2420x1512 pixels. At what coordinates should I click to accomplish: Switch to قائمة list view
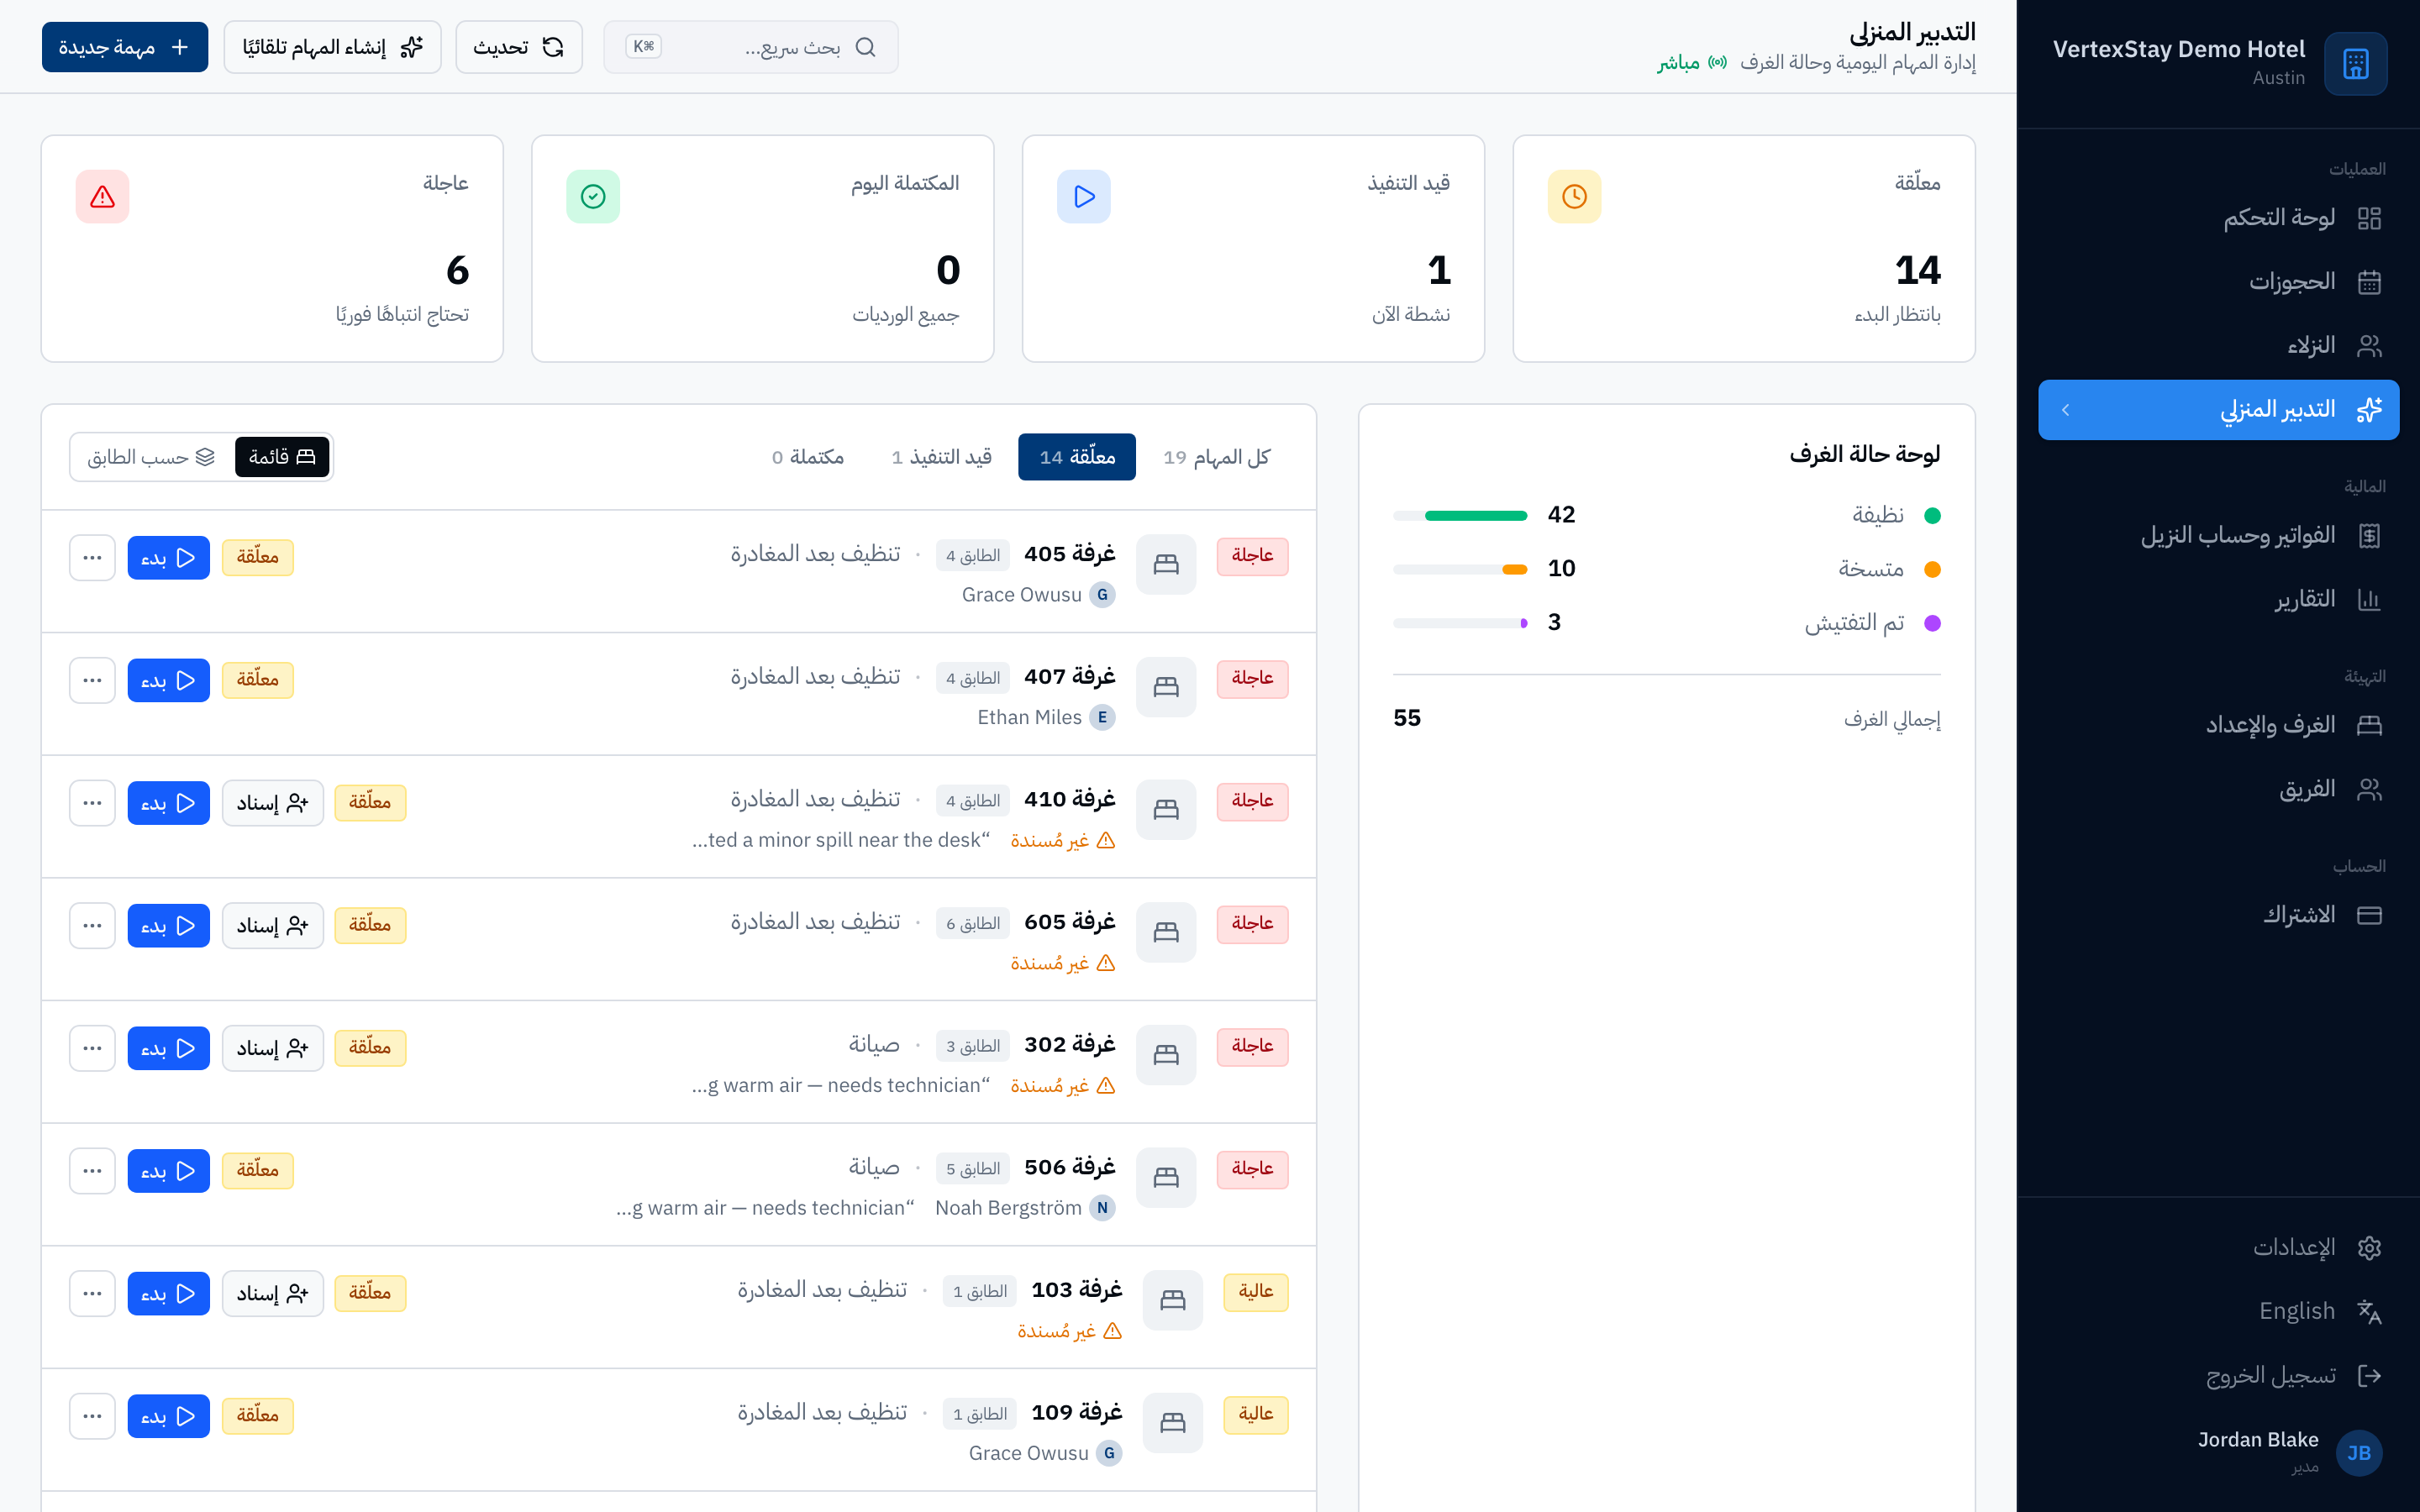point(282,457)
